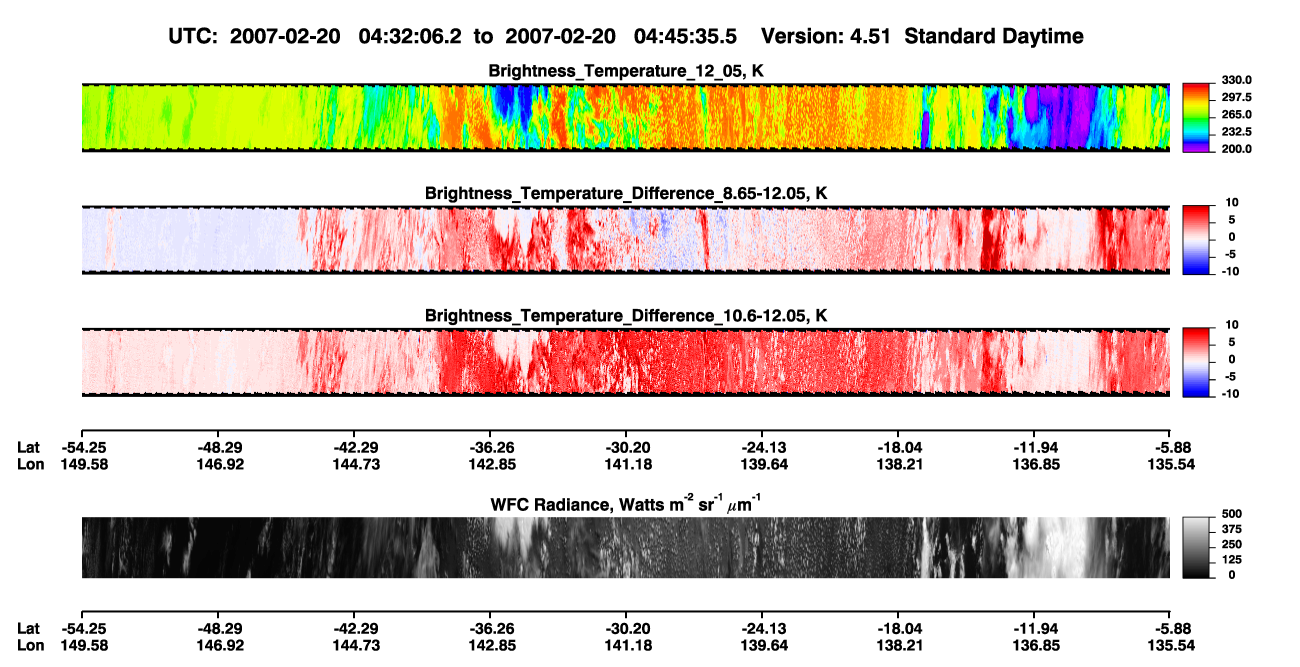Click the 10.6-12.05 temperature difference image strip
The image size is (1300, 667).
tap(625, 362)
